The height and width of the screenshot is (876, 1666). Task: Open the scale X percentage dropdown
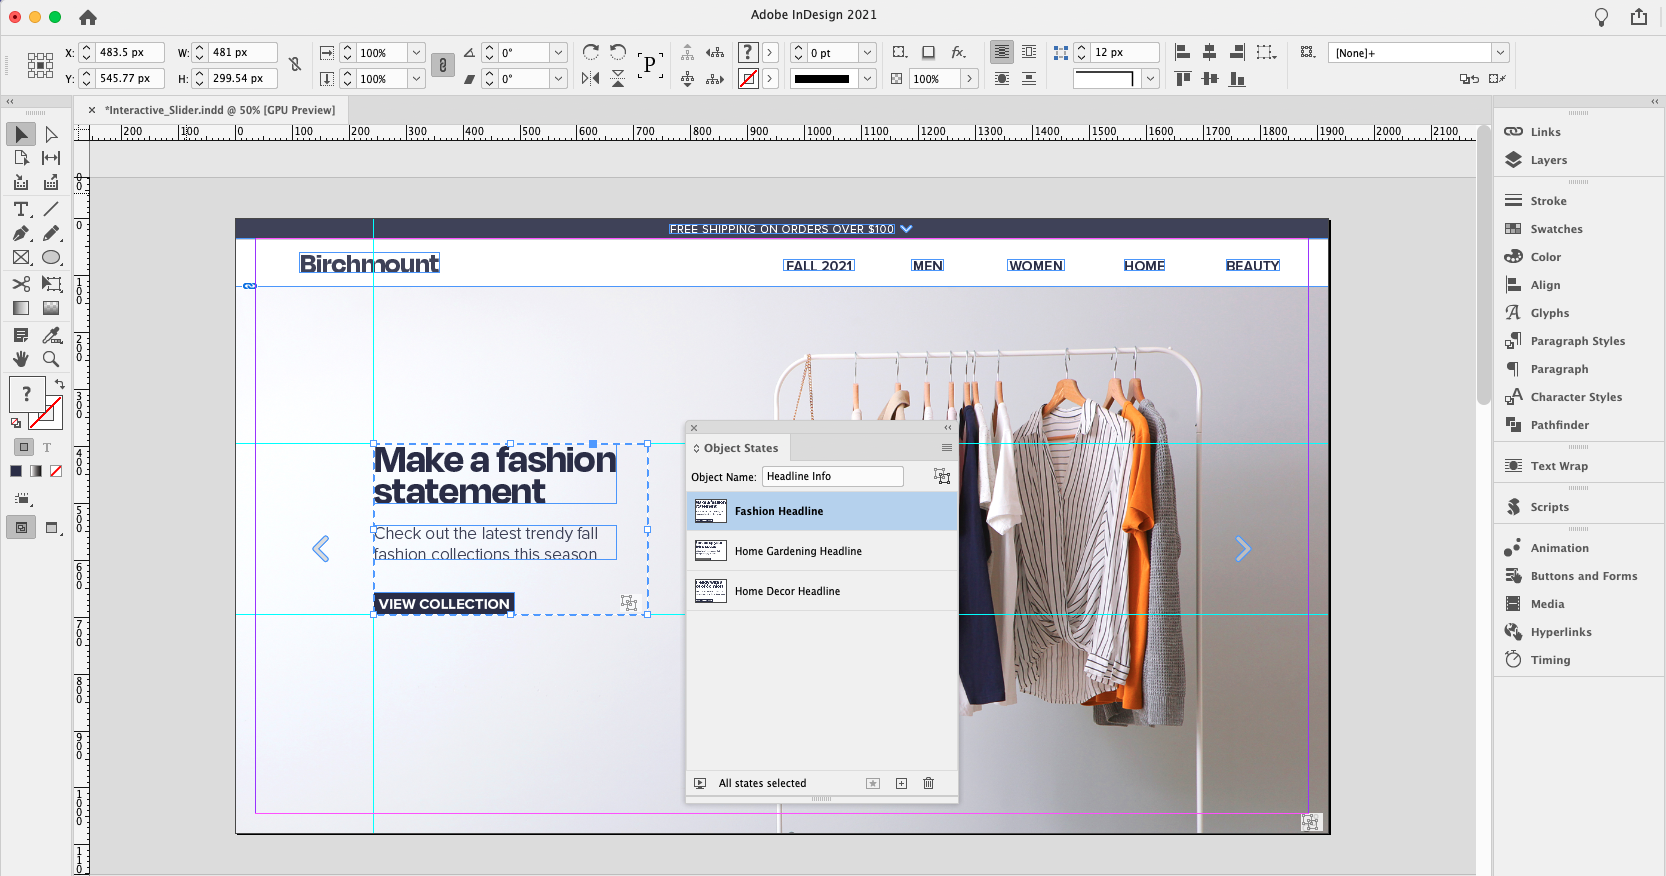point(417,52)
